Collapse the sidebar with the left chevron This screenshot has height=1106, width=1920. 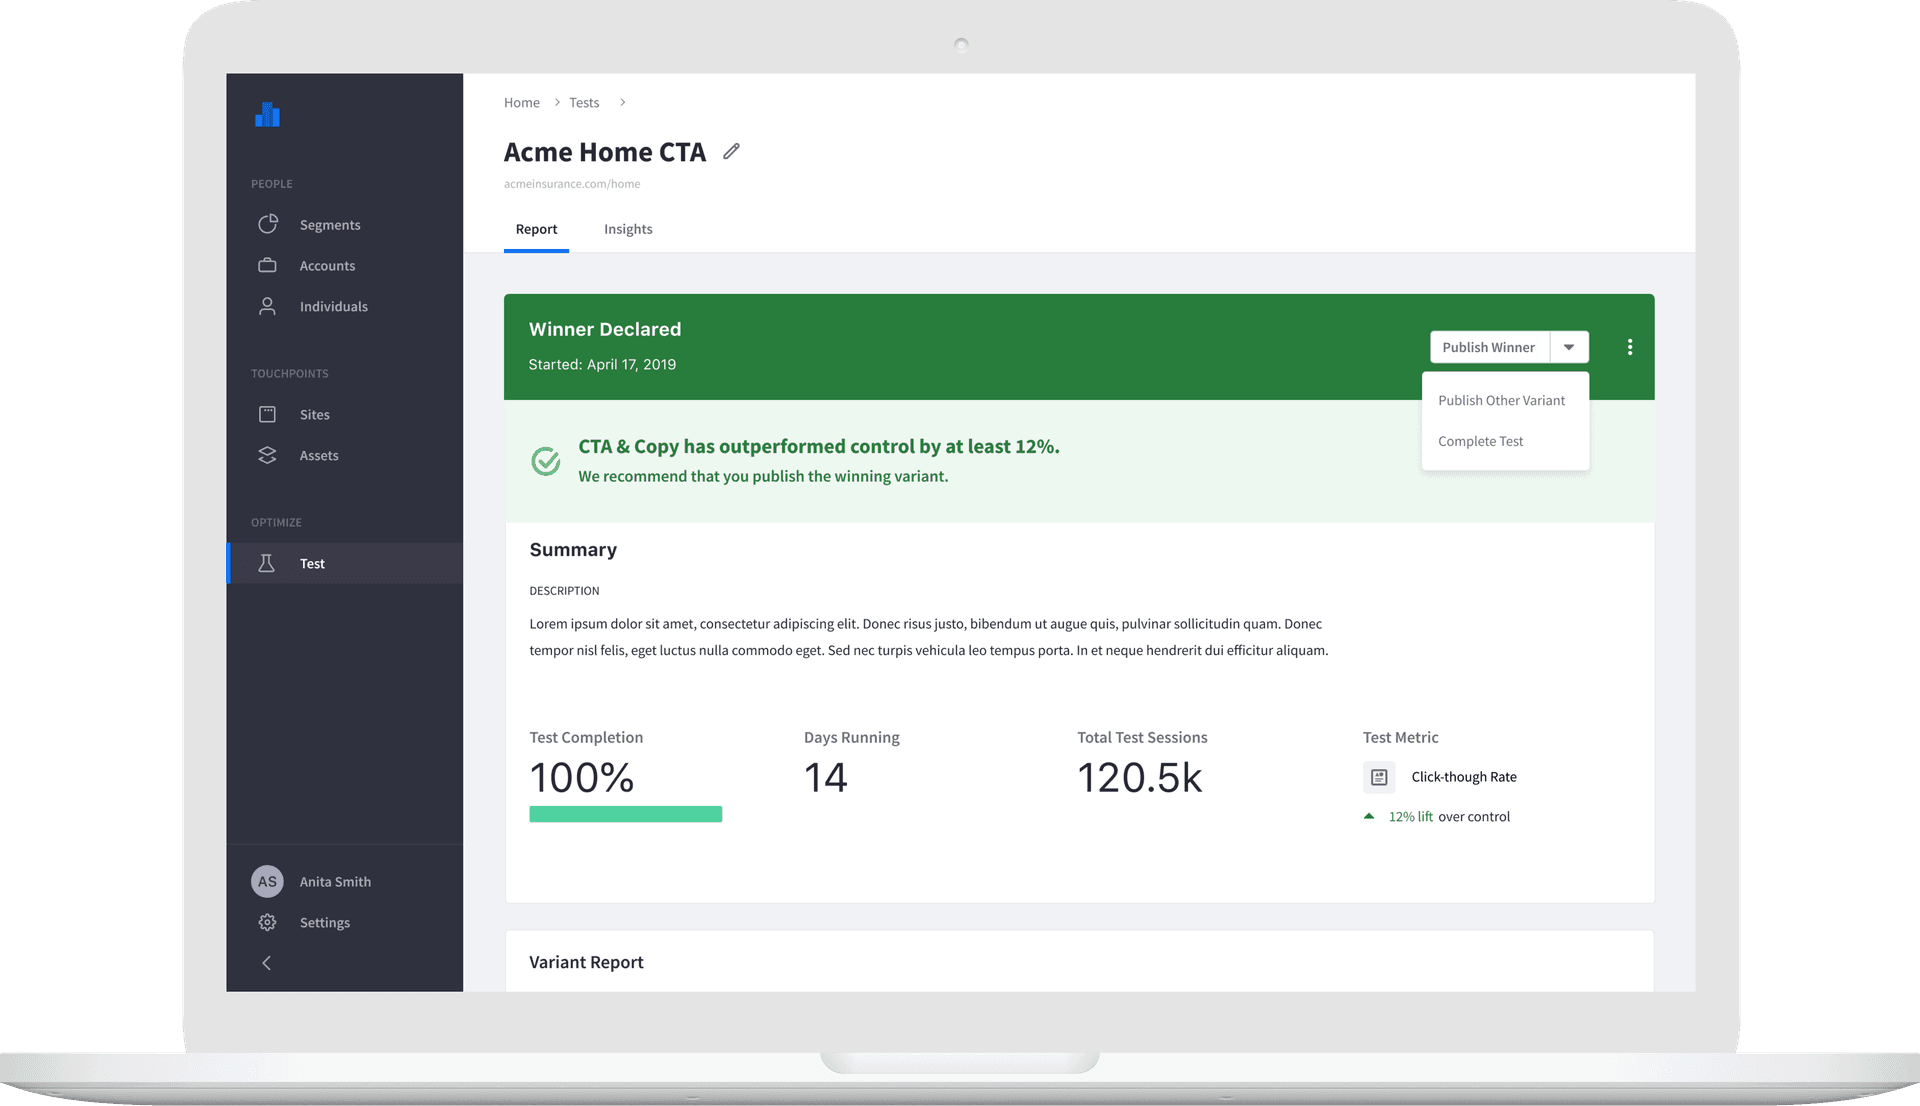(267, 963)
